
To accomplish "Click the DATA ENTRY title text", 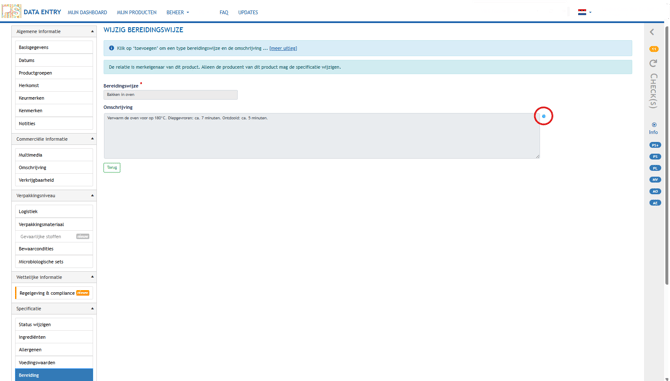I will [x=42, y=12].
